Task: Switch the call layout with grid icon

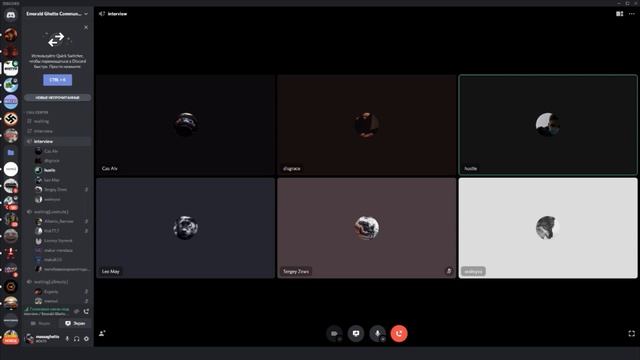Action: tap(619, 14)
